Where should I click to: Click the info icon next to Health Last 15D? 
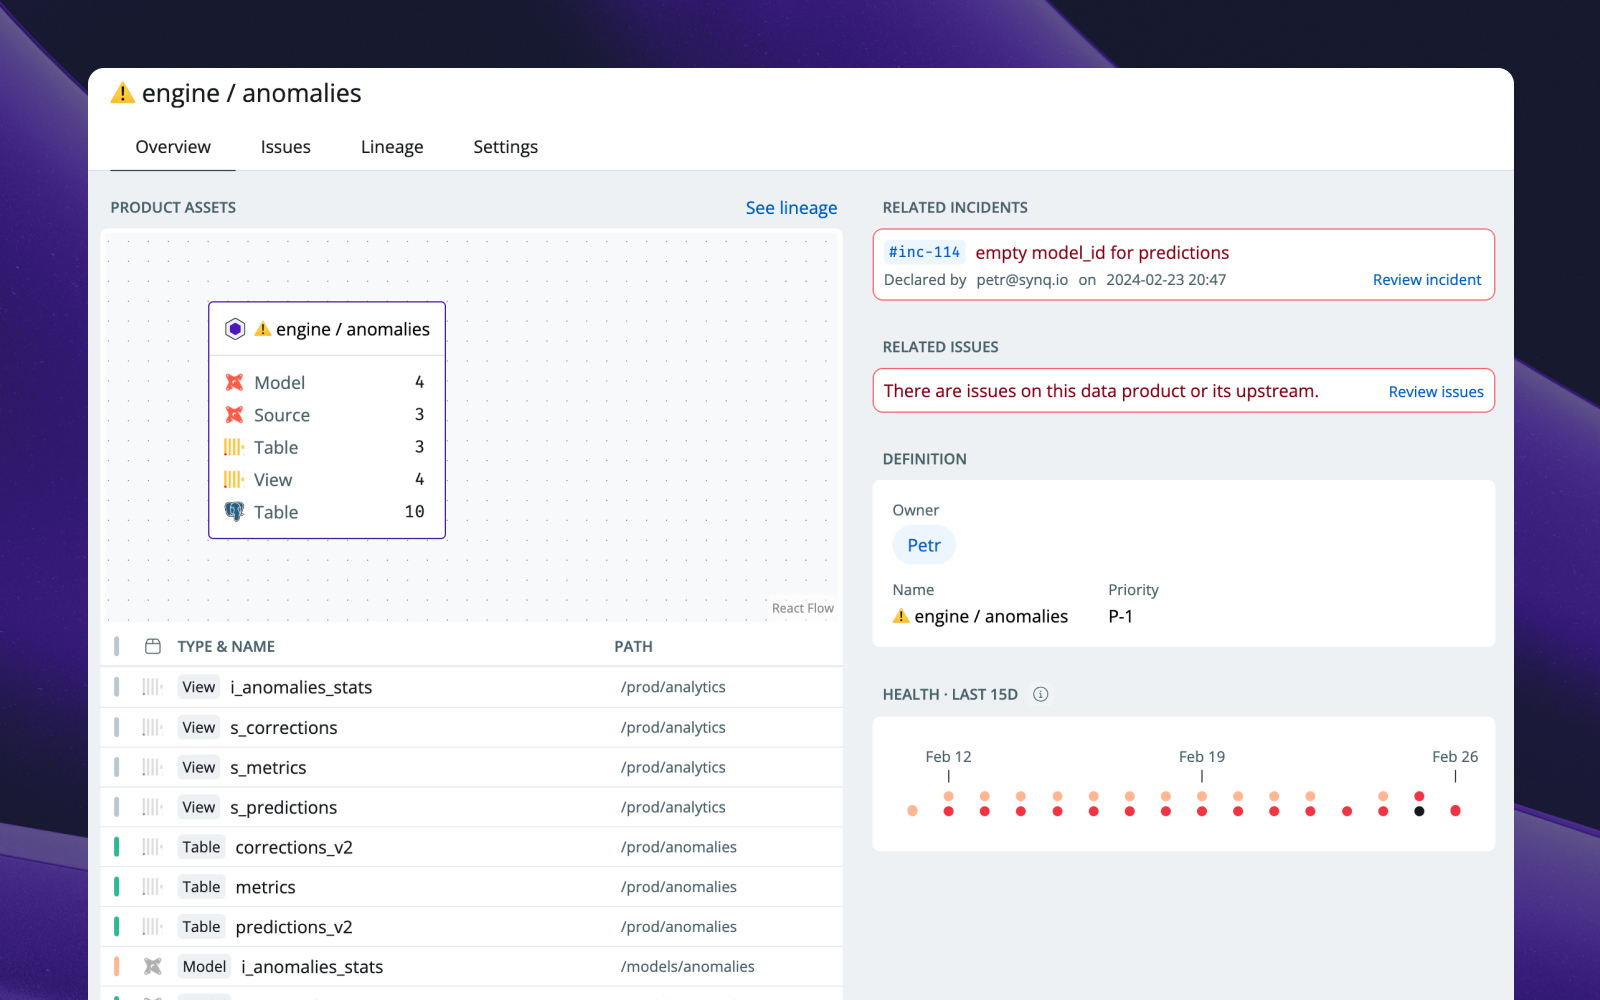pos(1041,694)
